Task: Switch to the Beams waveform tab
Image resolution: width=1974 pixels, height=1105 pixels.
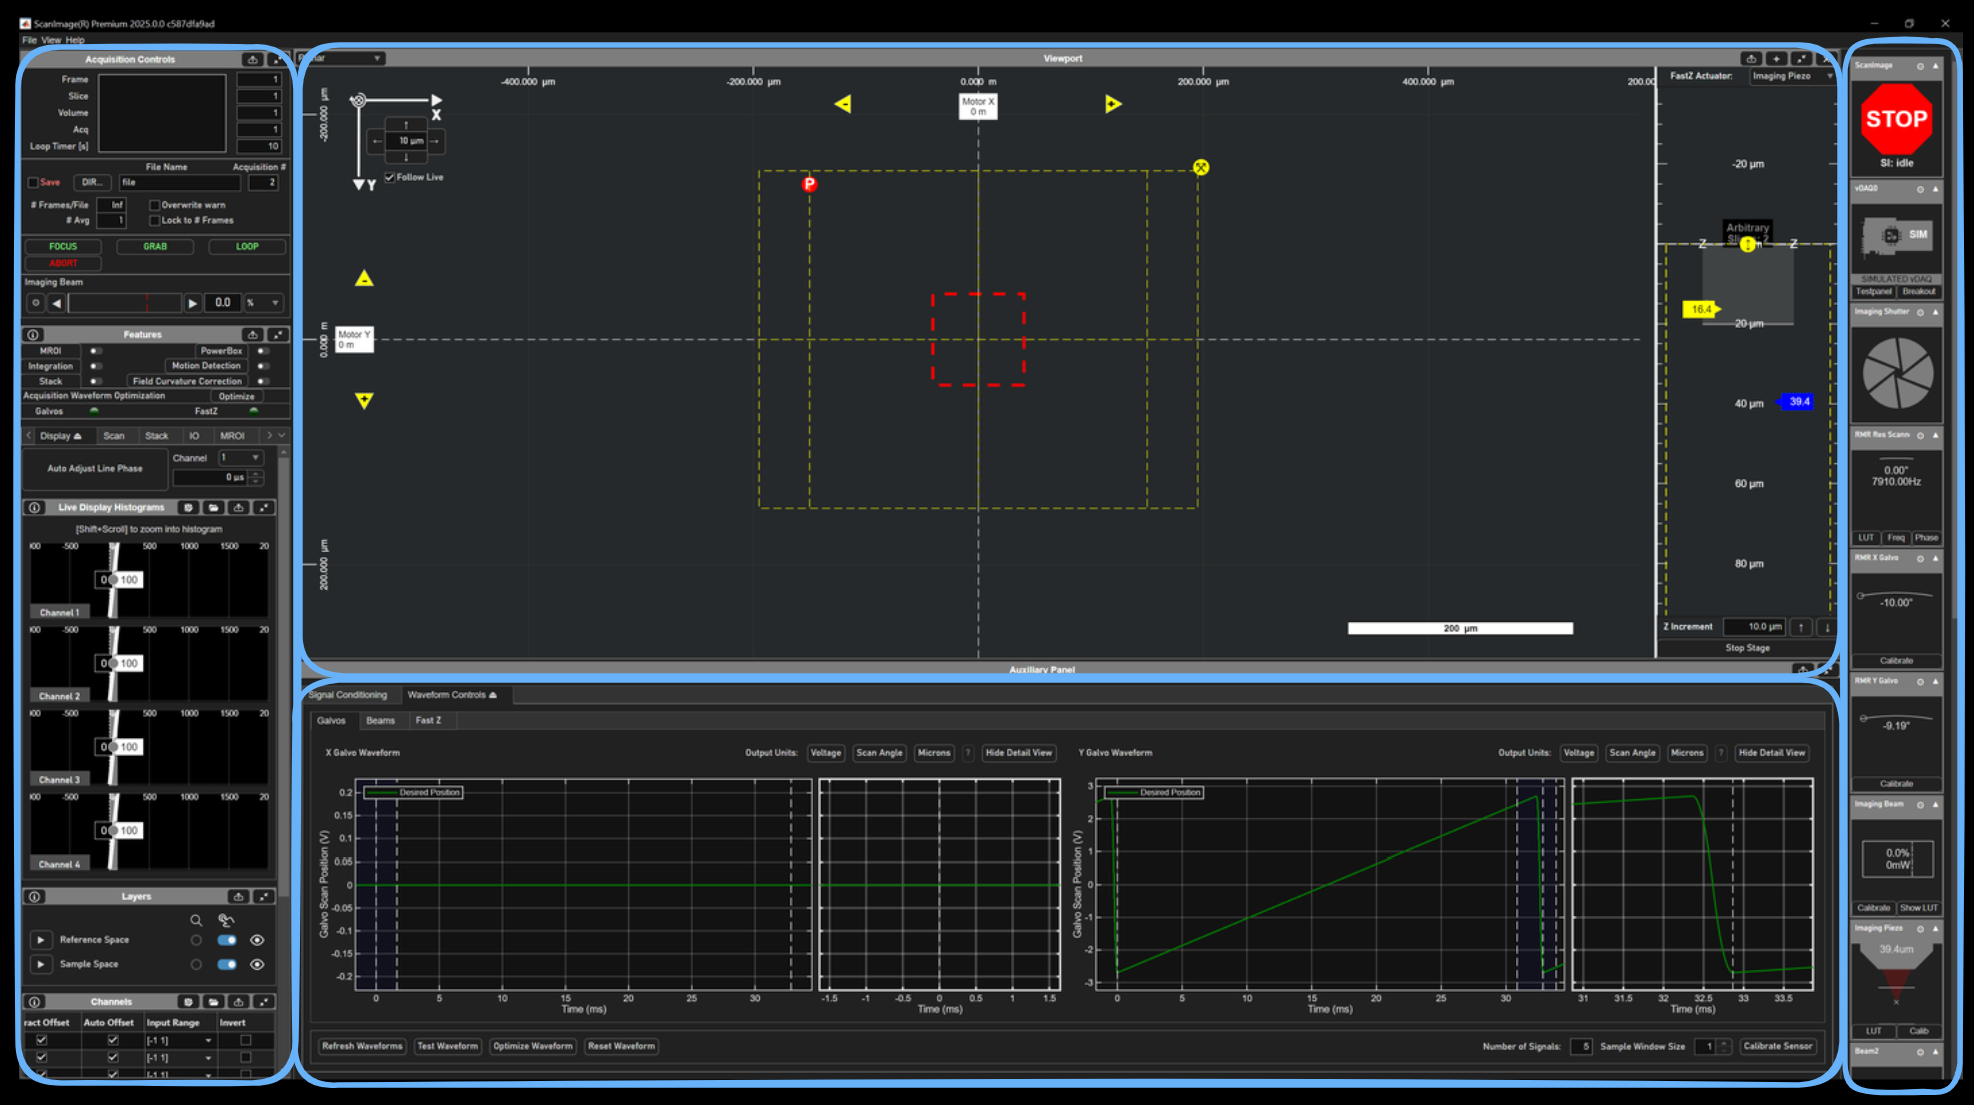Action: point(380,720)
